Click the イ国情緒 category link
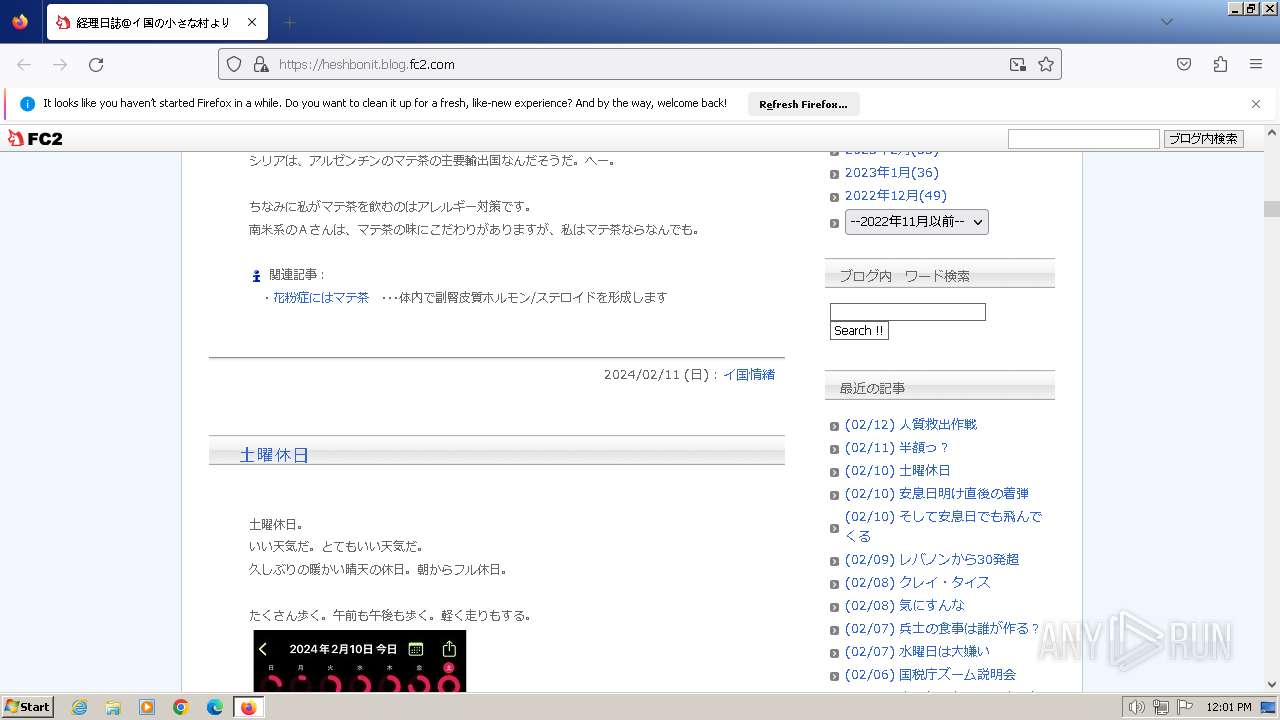 tap(749, 375)
